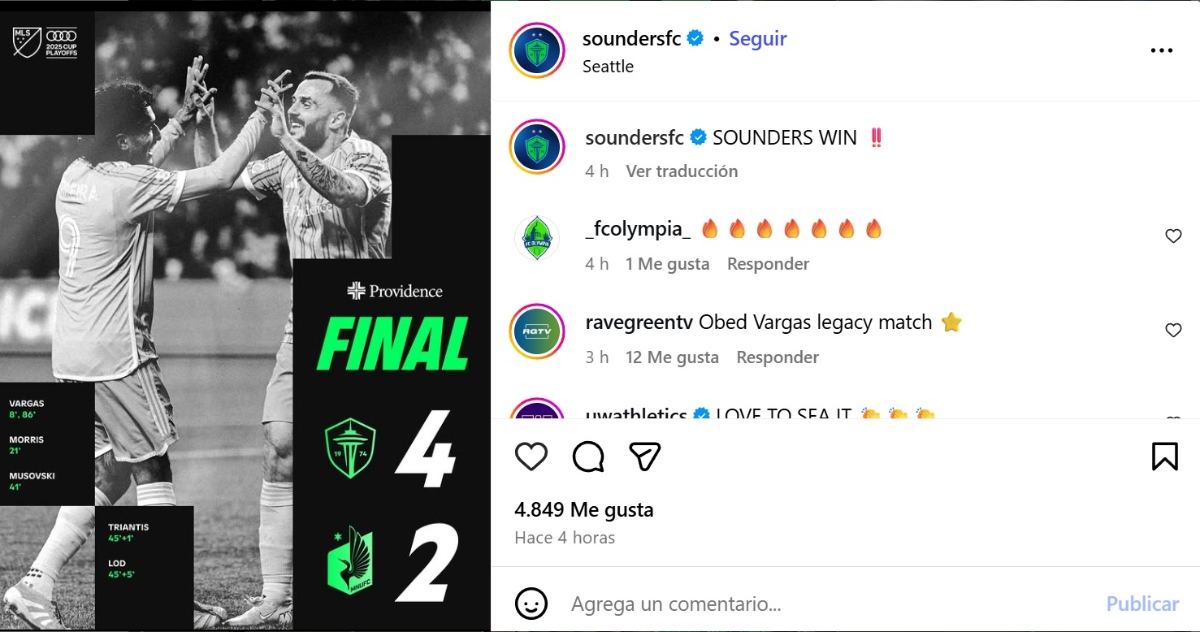Save post with bookmark icon
The width and height of the screenshot is (1200, 632).
[1165, 456]
